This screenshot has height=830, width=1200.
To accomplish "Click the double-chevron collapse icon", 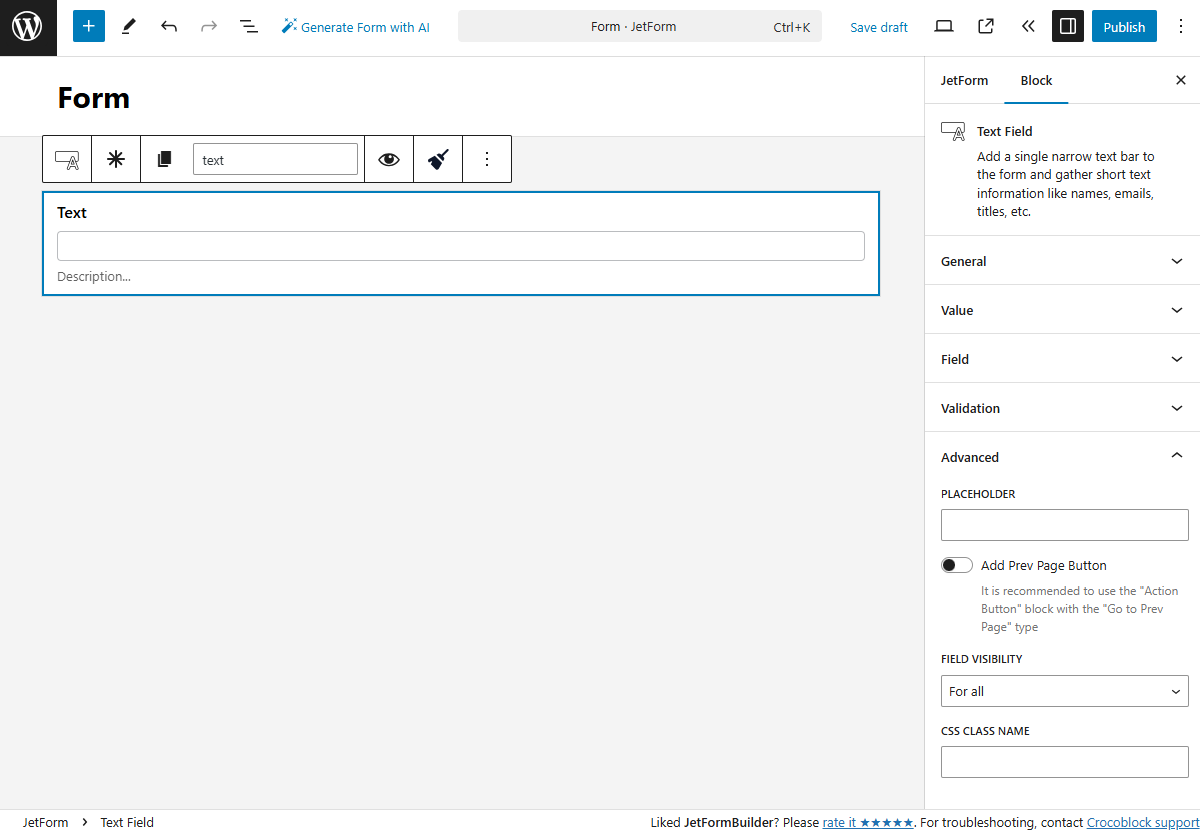I will pyautogui.click(x=1028, y=27).
